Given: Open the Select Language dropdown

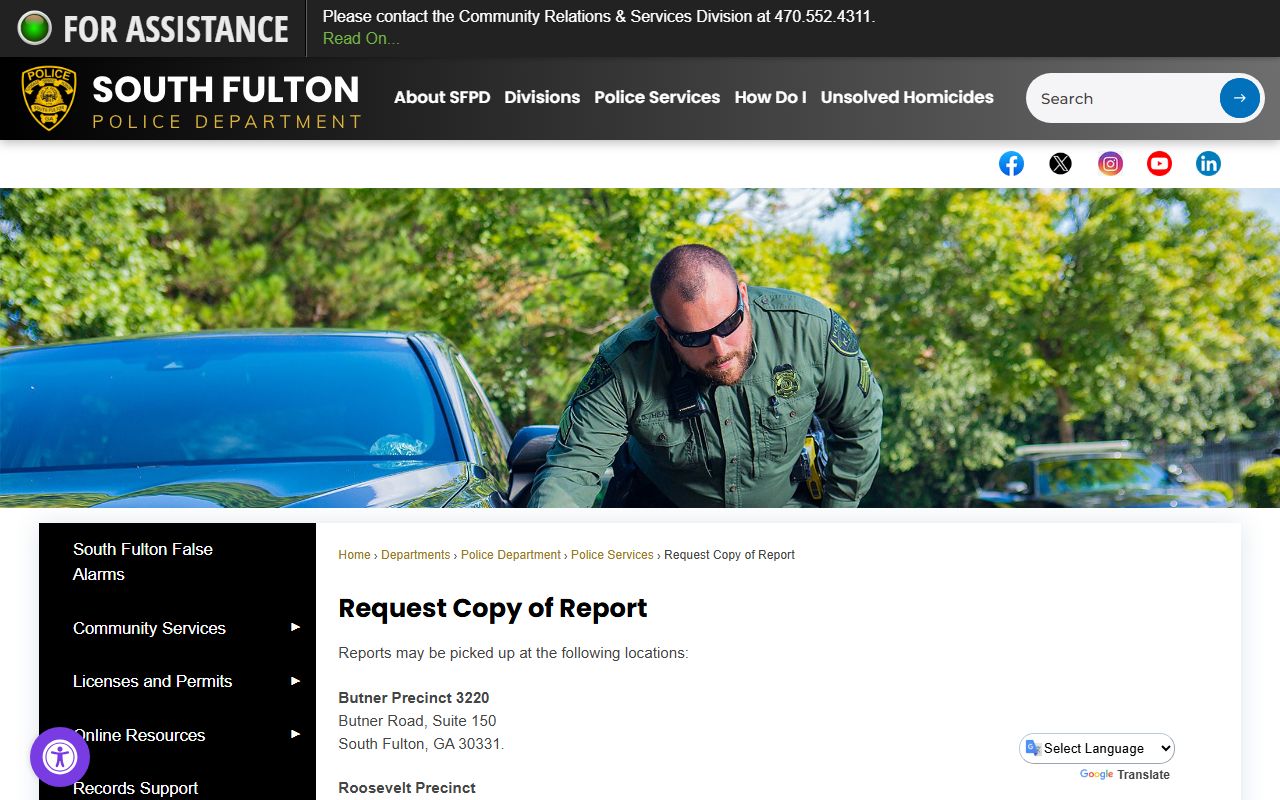Looking at the screenshot, I should [x=1097, y=748].
